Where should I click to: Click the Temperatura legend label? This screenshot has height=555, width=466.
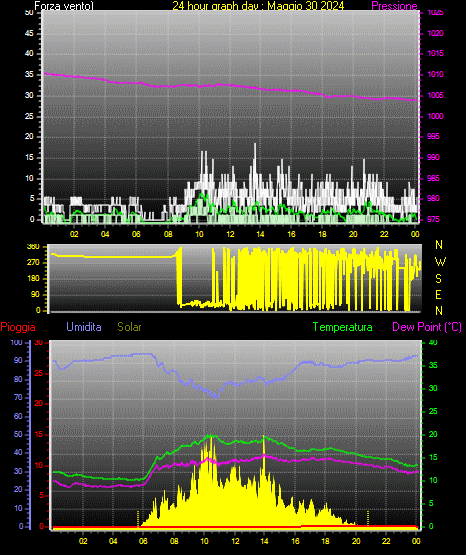343,327
